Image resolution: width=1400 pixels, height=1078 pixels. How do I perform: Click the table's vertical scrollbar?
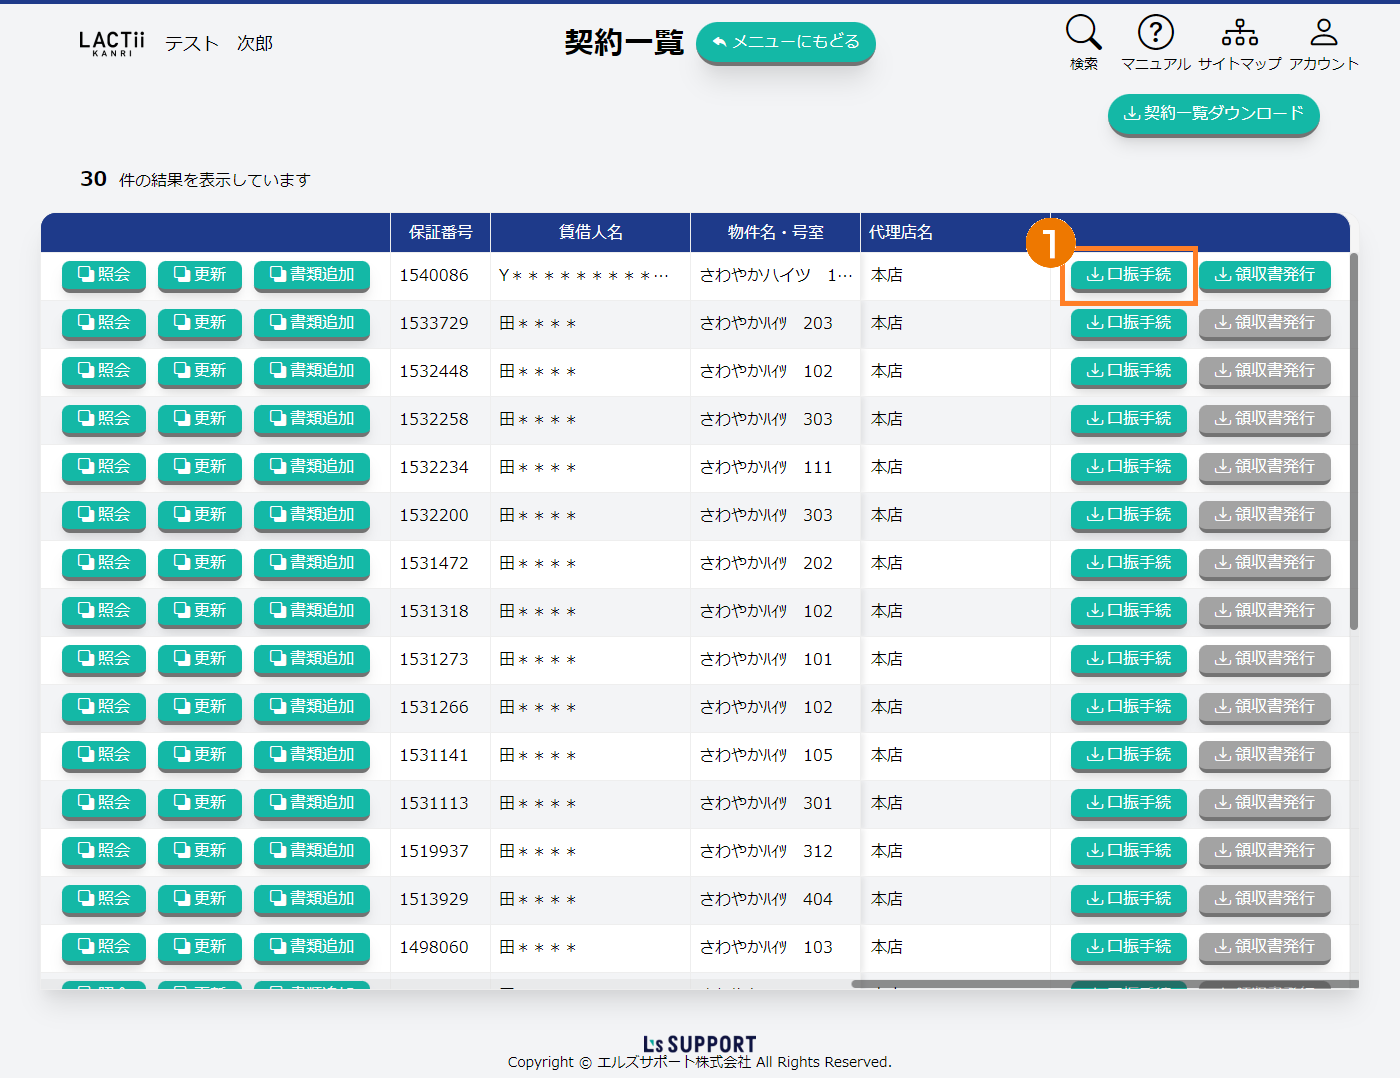pos(1354,440)
